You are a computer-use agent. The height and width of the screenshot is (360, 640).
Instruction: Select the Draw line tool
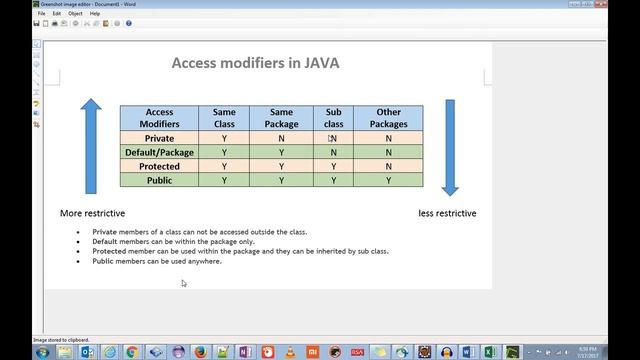37,74
